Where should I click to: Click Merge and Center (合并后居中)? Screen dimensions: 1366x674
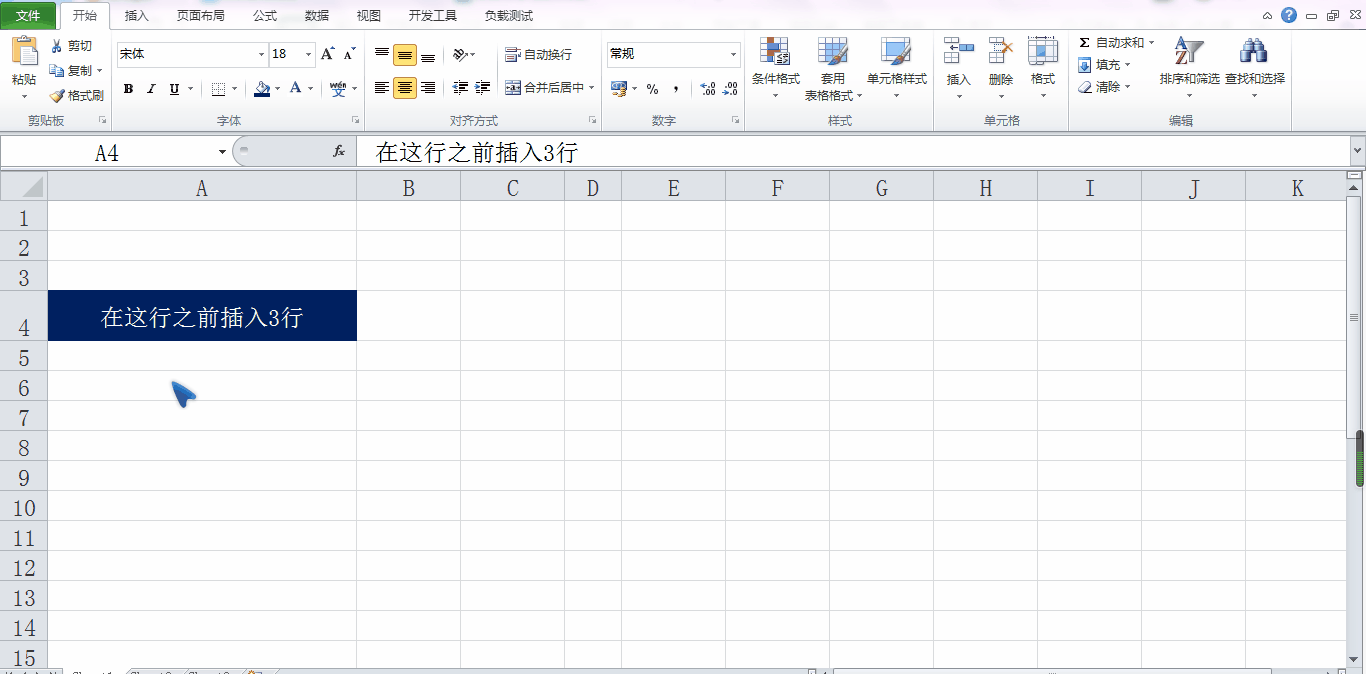[545, 88]
